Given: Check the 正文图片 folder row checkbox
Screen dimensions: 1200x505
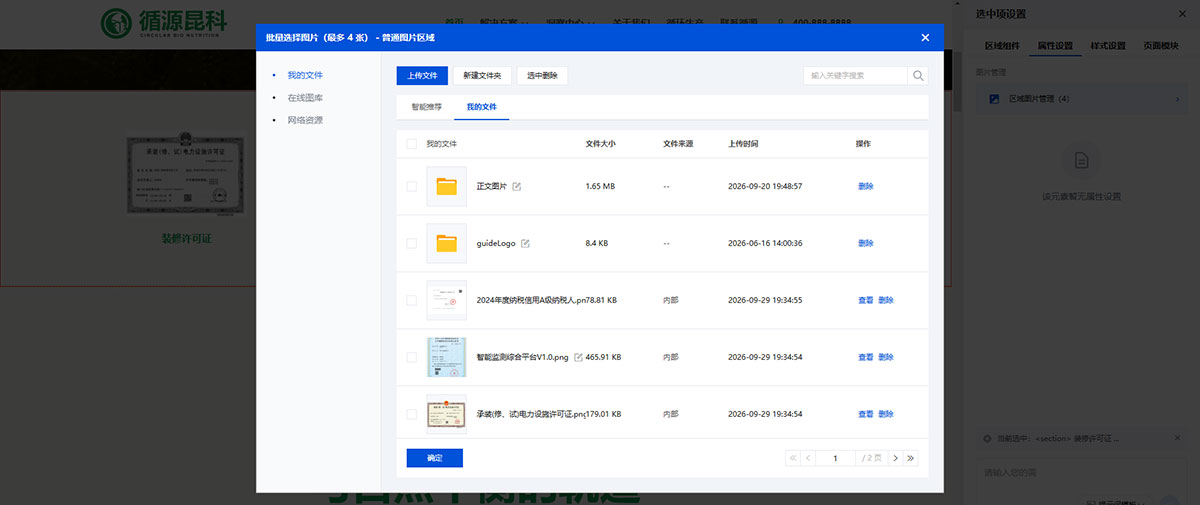Looking at the screenshot, I should (x=412, y=187).
